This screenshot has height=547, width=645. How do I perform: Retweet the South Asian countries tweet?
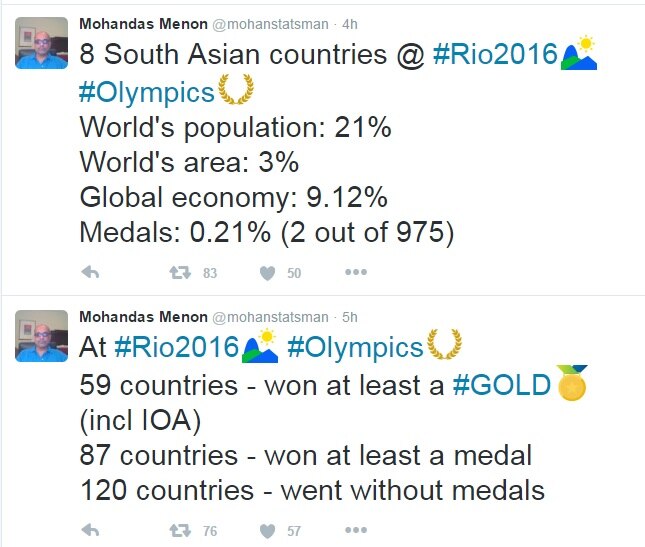[180, 272]
